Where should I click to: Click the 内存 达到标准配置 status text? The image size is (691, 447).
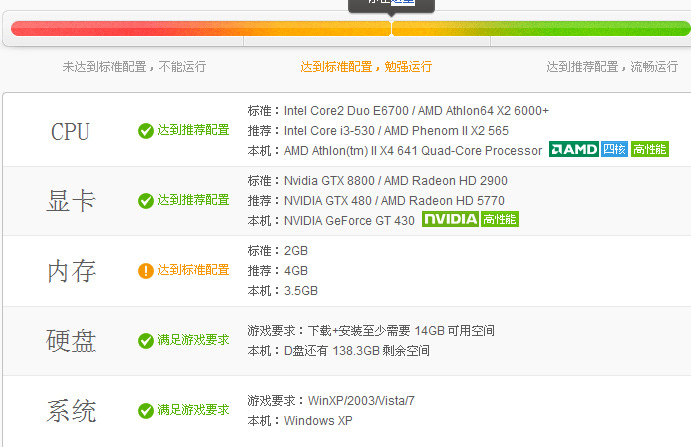(x=193, y=271)
